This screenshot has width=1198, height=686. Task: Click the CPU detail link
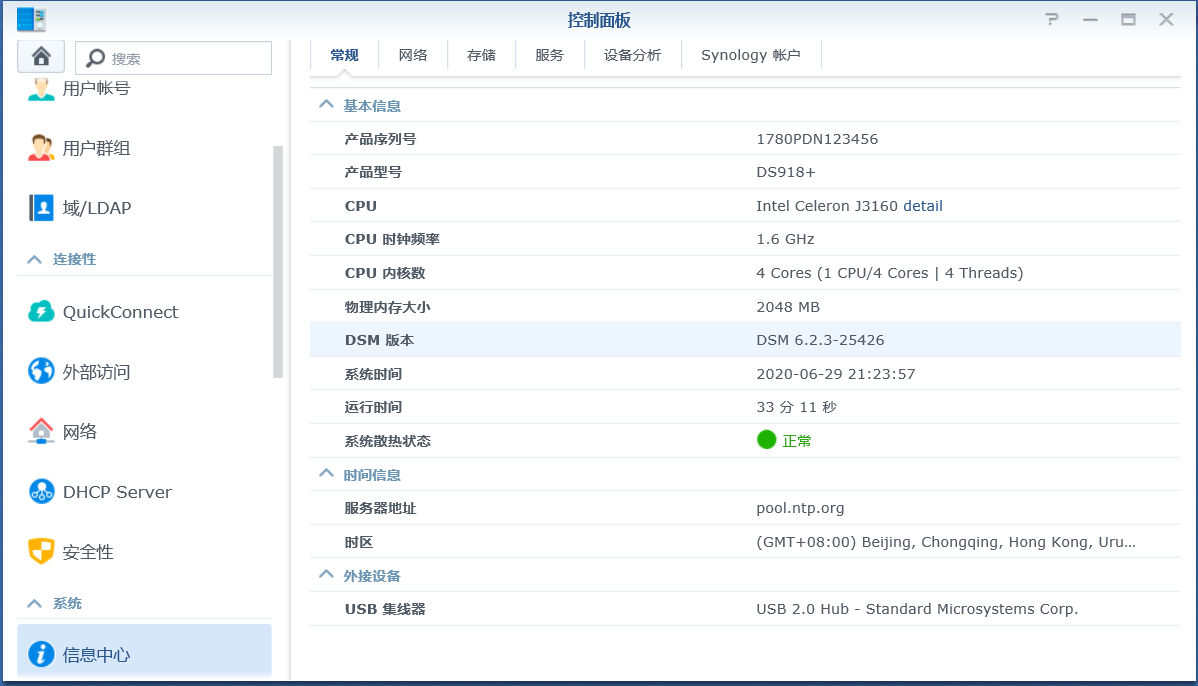click(923, 205)
